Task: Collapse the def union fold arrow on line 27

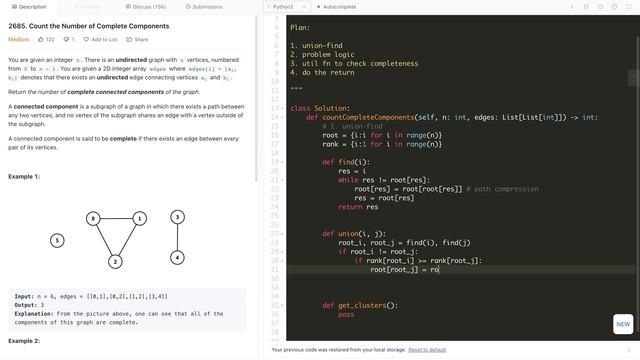Action: pyautogui.click(x=282, y=234)
